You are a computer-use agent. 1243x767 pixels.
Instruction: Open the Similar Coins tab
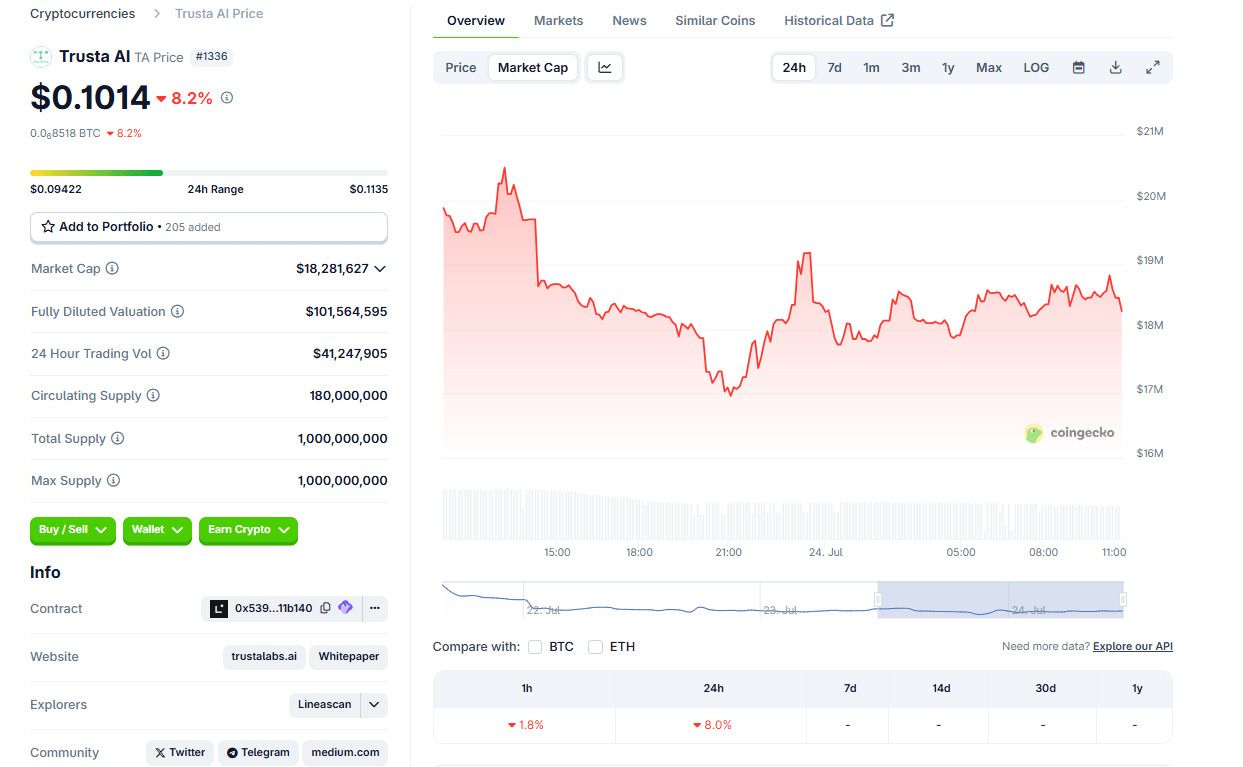(715, 21)
